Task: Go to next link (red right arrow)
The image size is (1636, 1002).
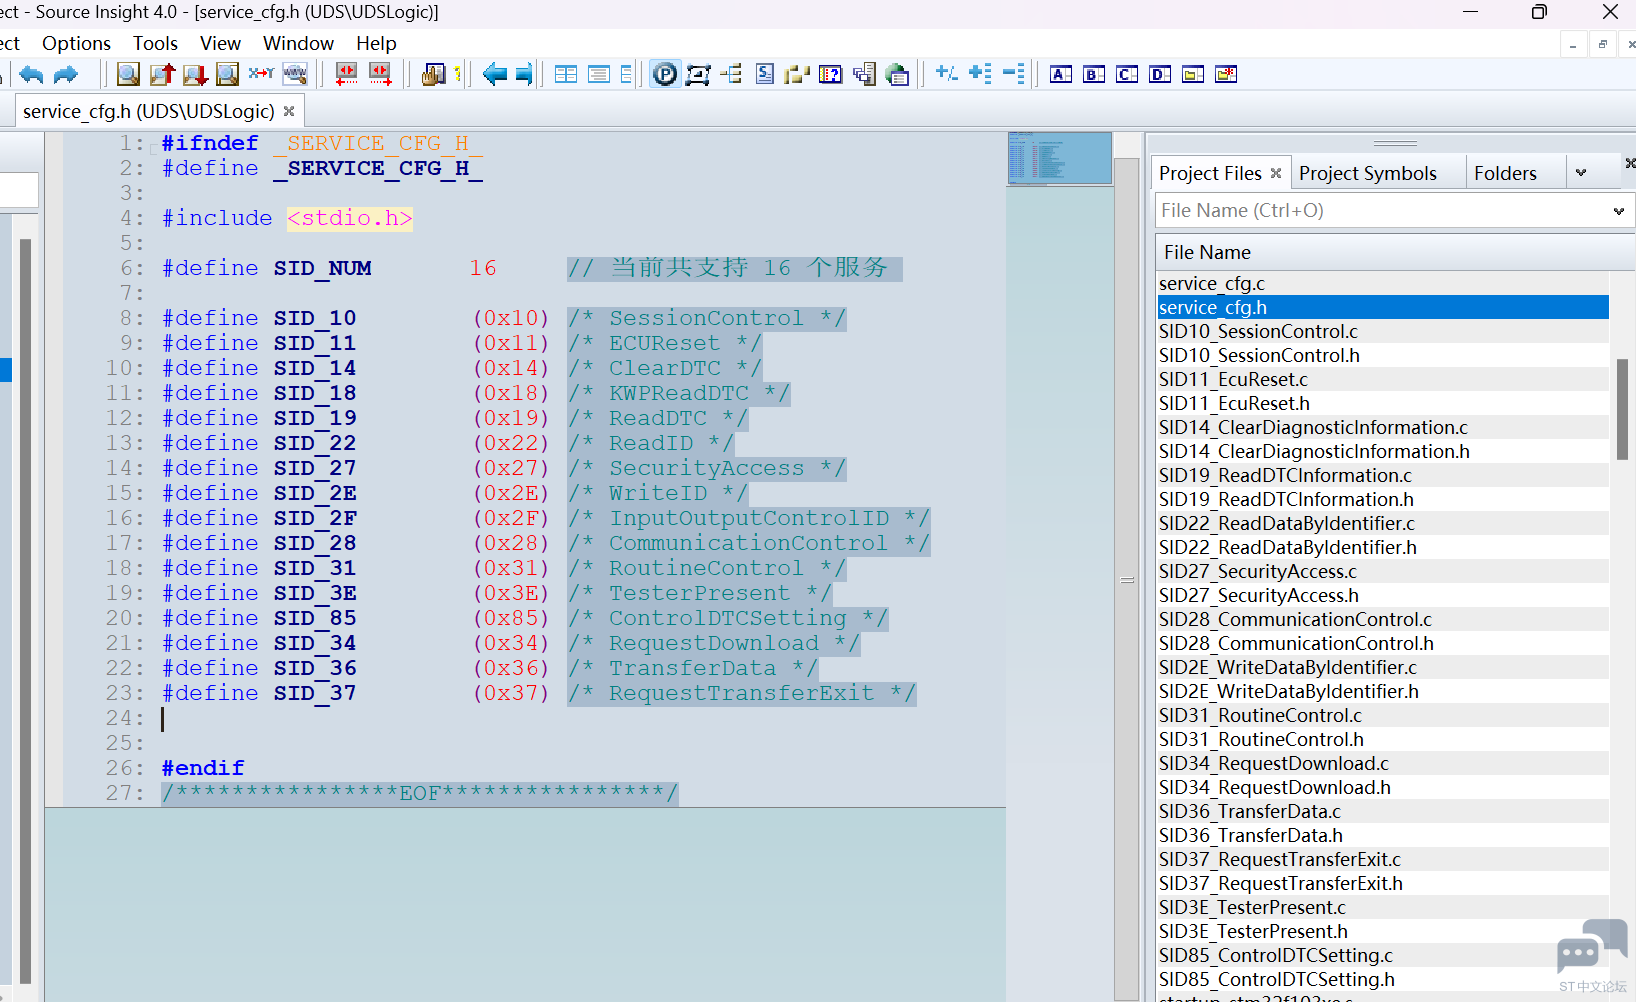Action: click(380, 74)
